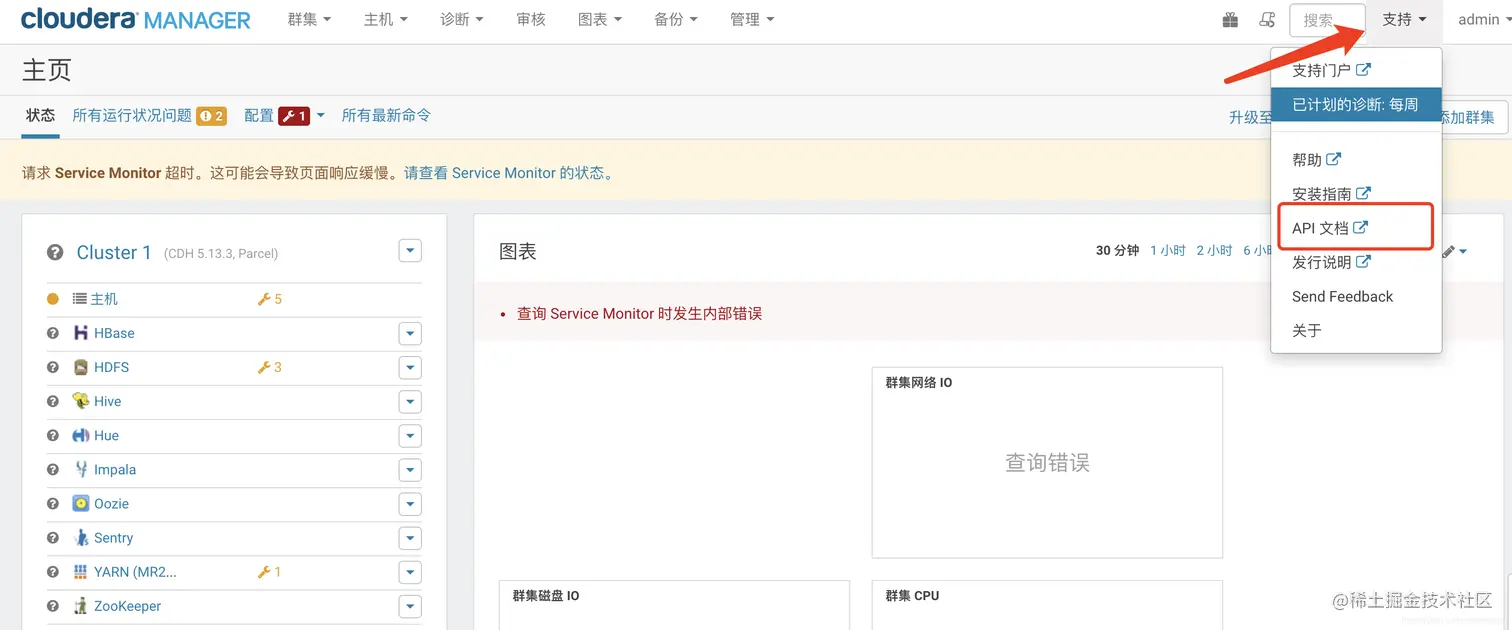The image size is (1512, 630).
Task: Expand the ZooKeeper actions dropdown
Action: pyautogui.click(x=410, y=606)
